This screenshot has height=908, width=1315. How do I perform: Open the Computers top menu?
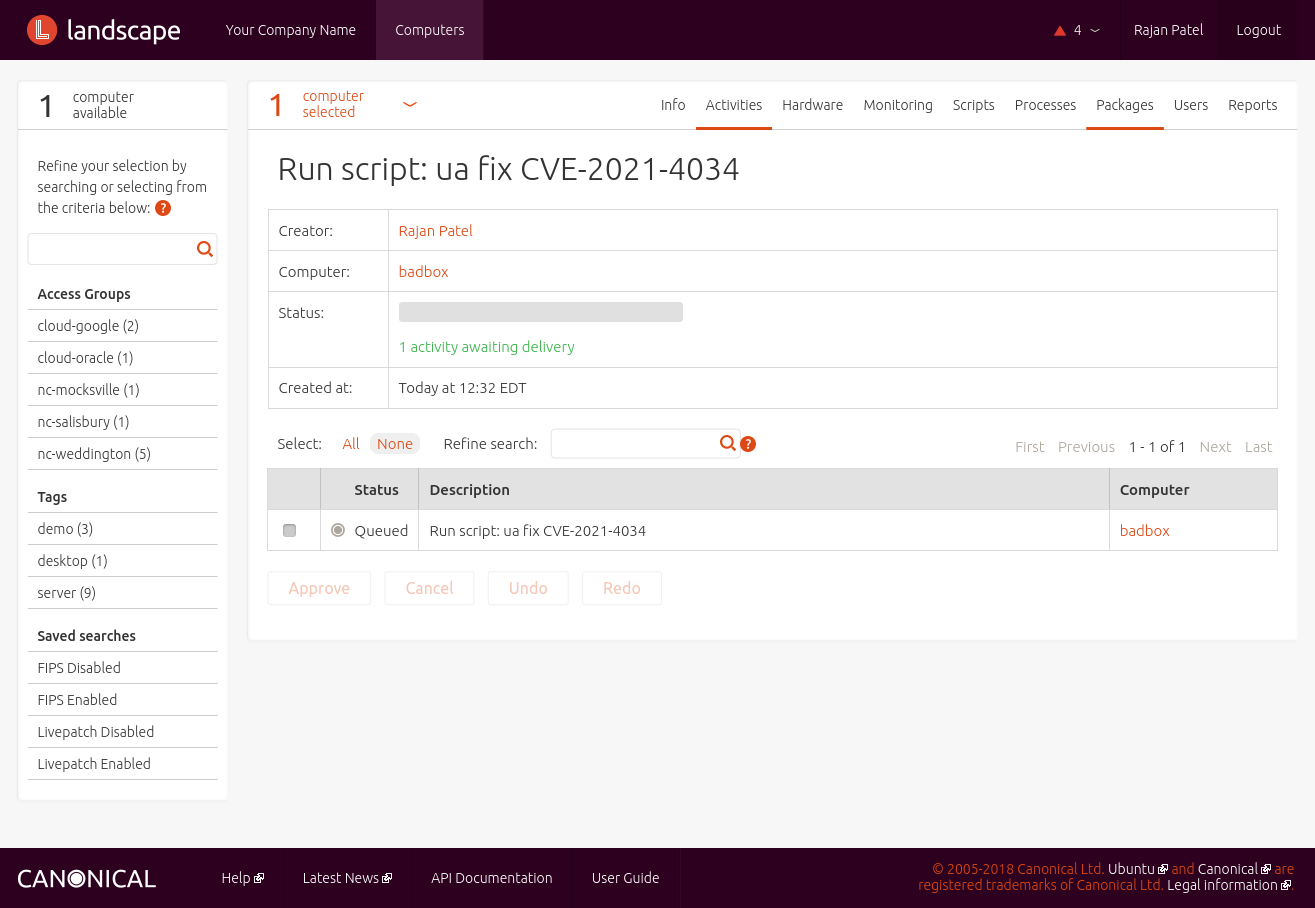tap(430, 30)
